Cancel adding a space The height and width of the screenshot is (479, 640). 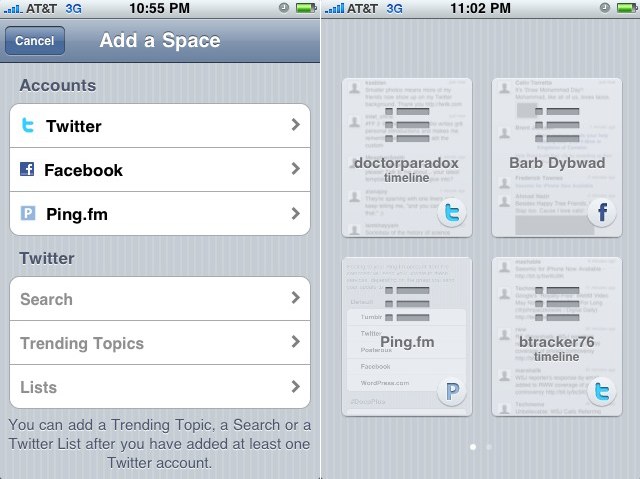(35, 40)
